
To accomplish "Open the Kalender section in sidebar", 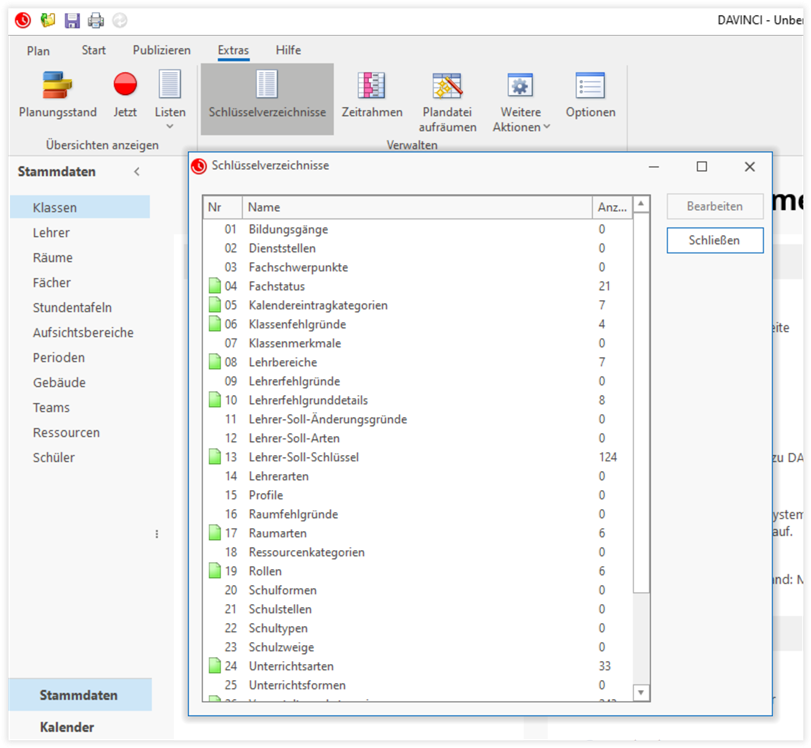I will (x=67, y=727).
